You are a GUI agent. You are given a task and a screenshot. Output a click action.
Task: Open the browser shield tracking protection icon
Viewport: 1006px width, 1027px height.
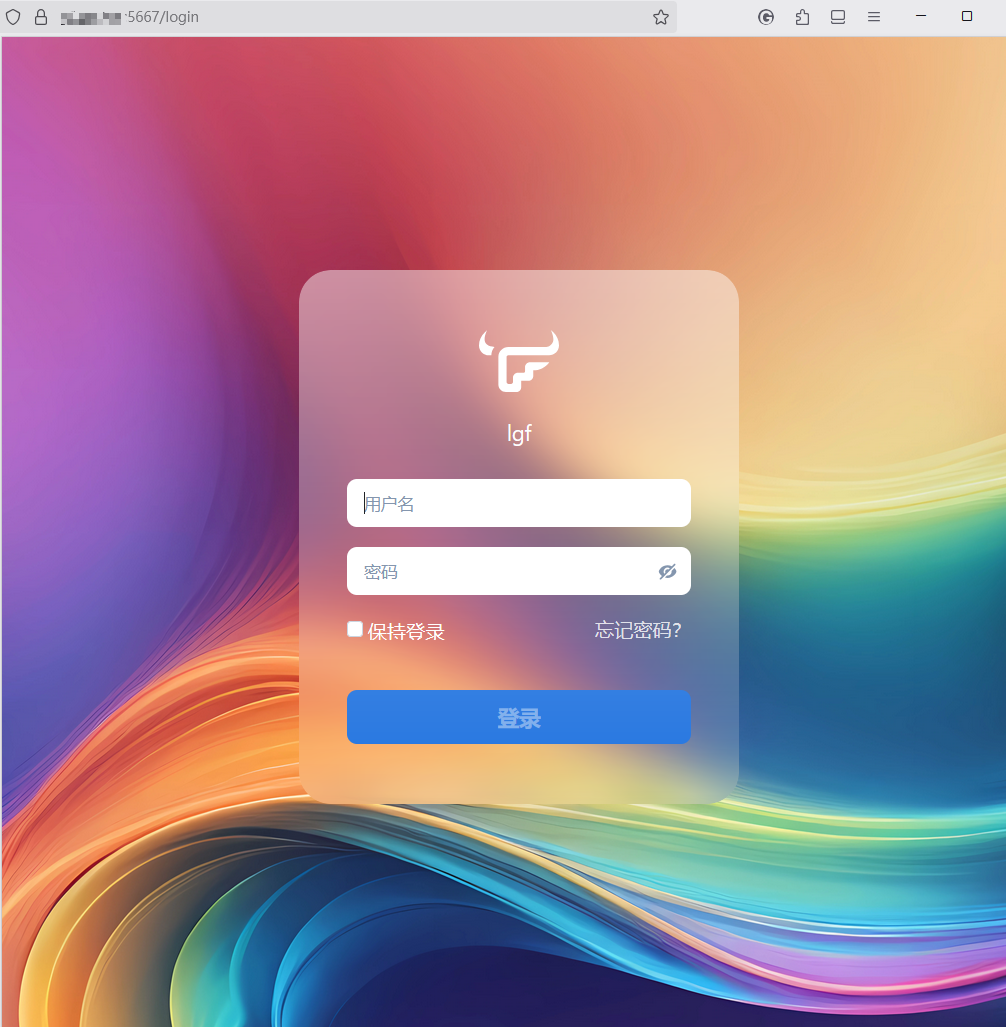click(x=13, y=17)
